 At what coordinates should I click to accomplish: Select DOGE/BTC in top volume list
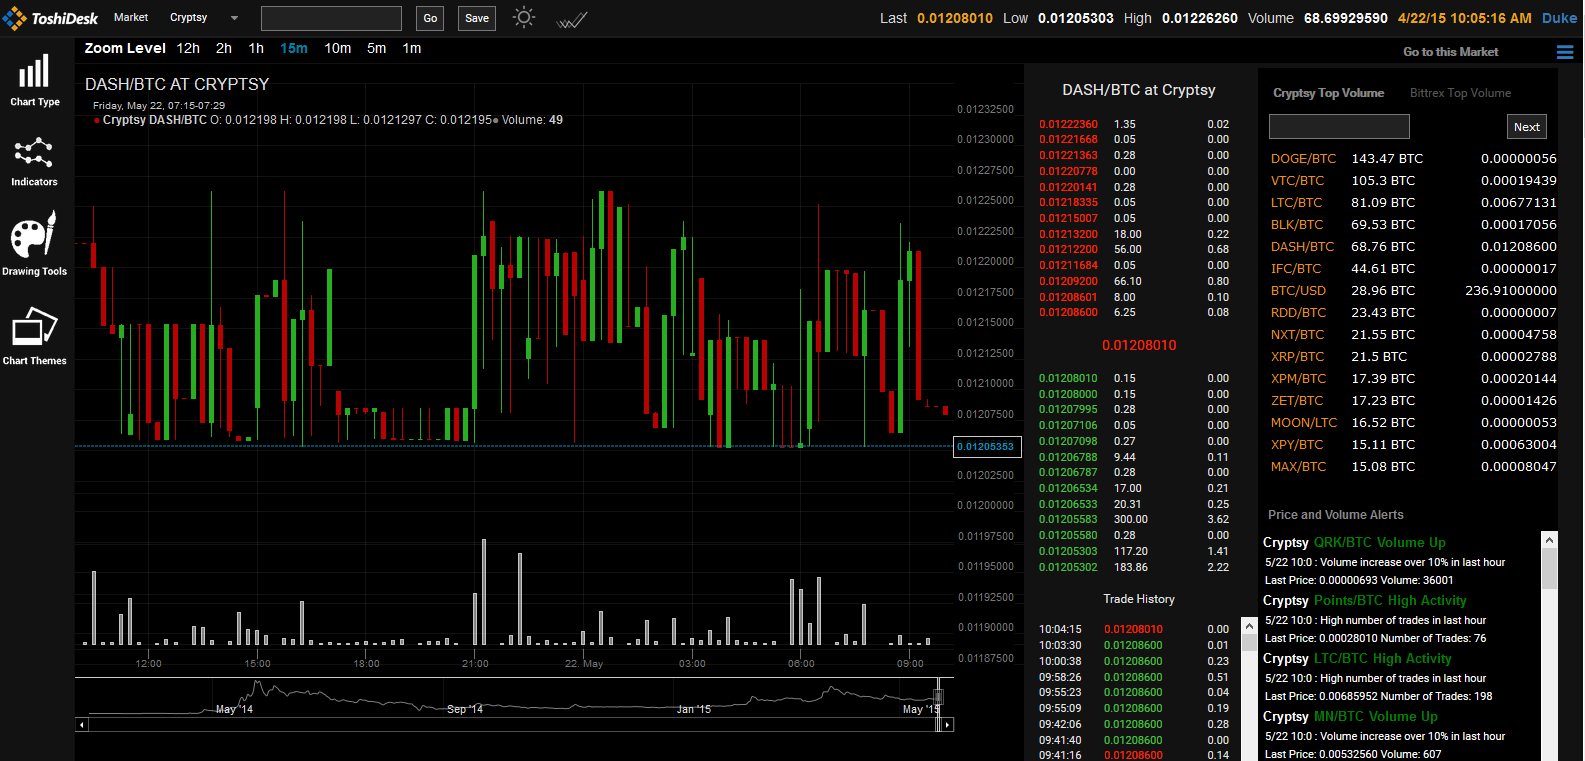pos(1303,159)
